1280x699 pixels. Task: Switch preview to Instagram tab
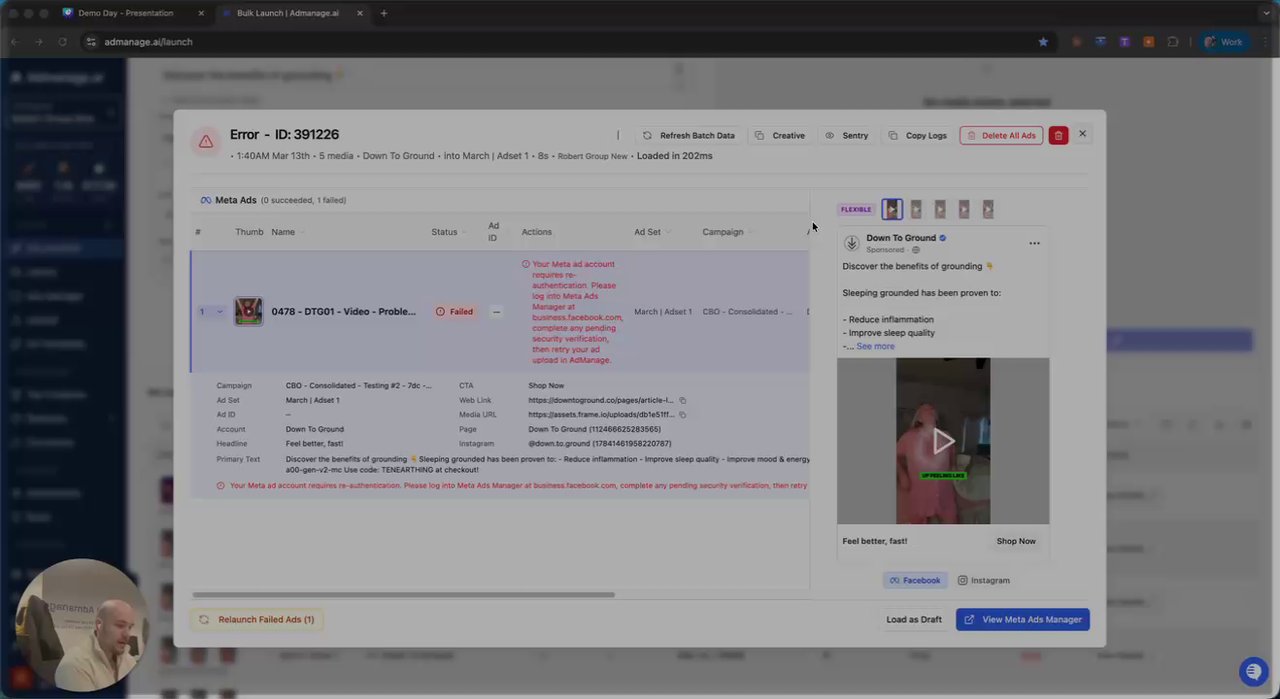tap(984, 580)
